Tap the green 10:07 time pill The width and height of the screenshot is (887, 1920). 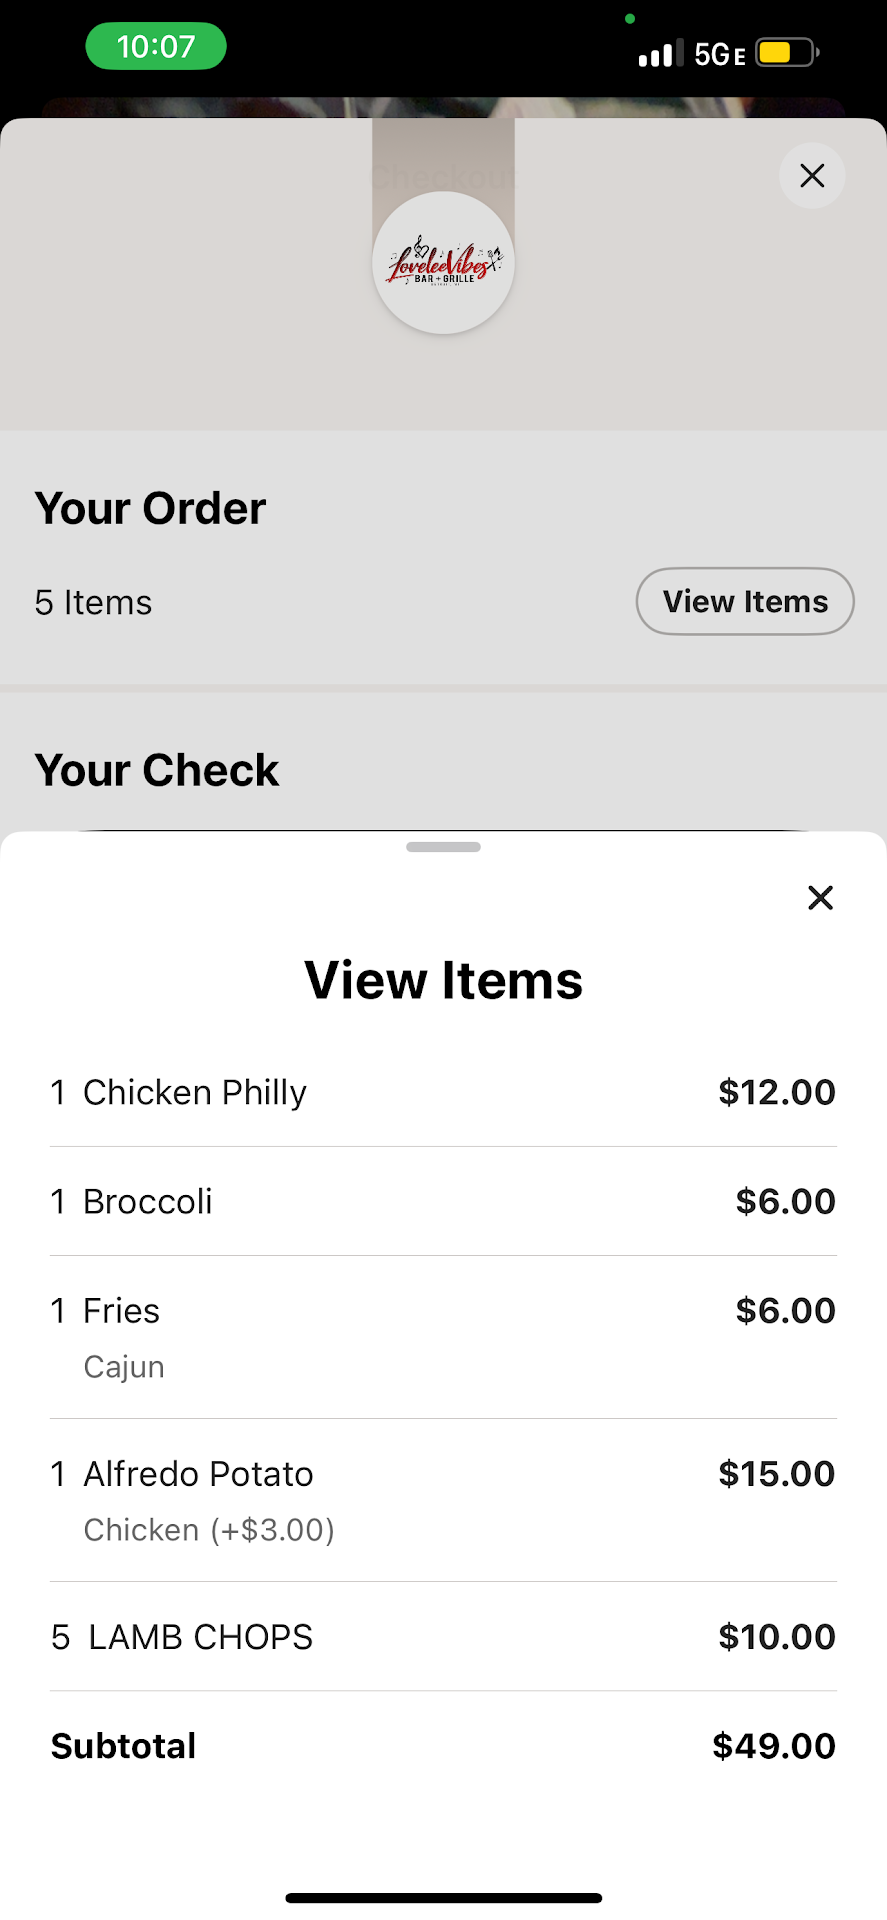pos(156,47)
